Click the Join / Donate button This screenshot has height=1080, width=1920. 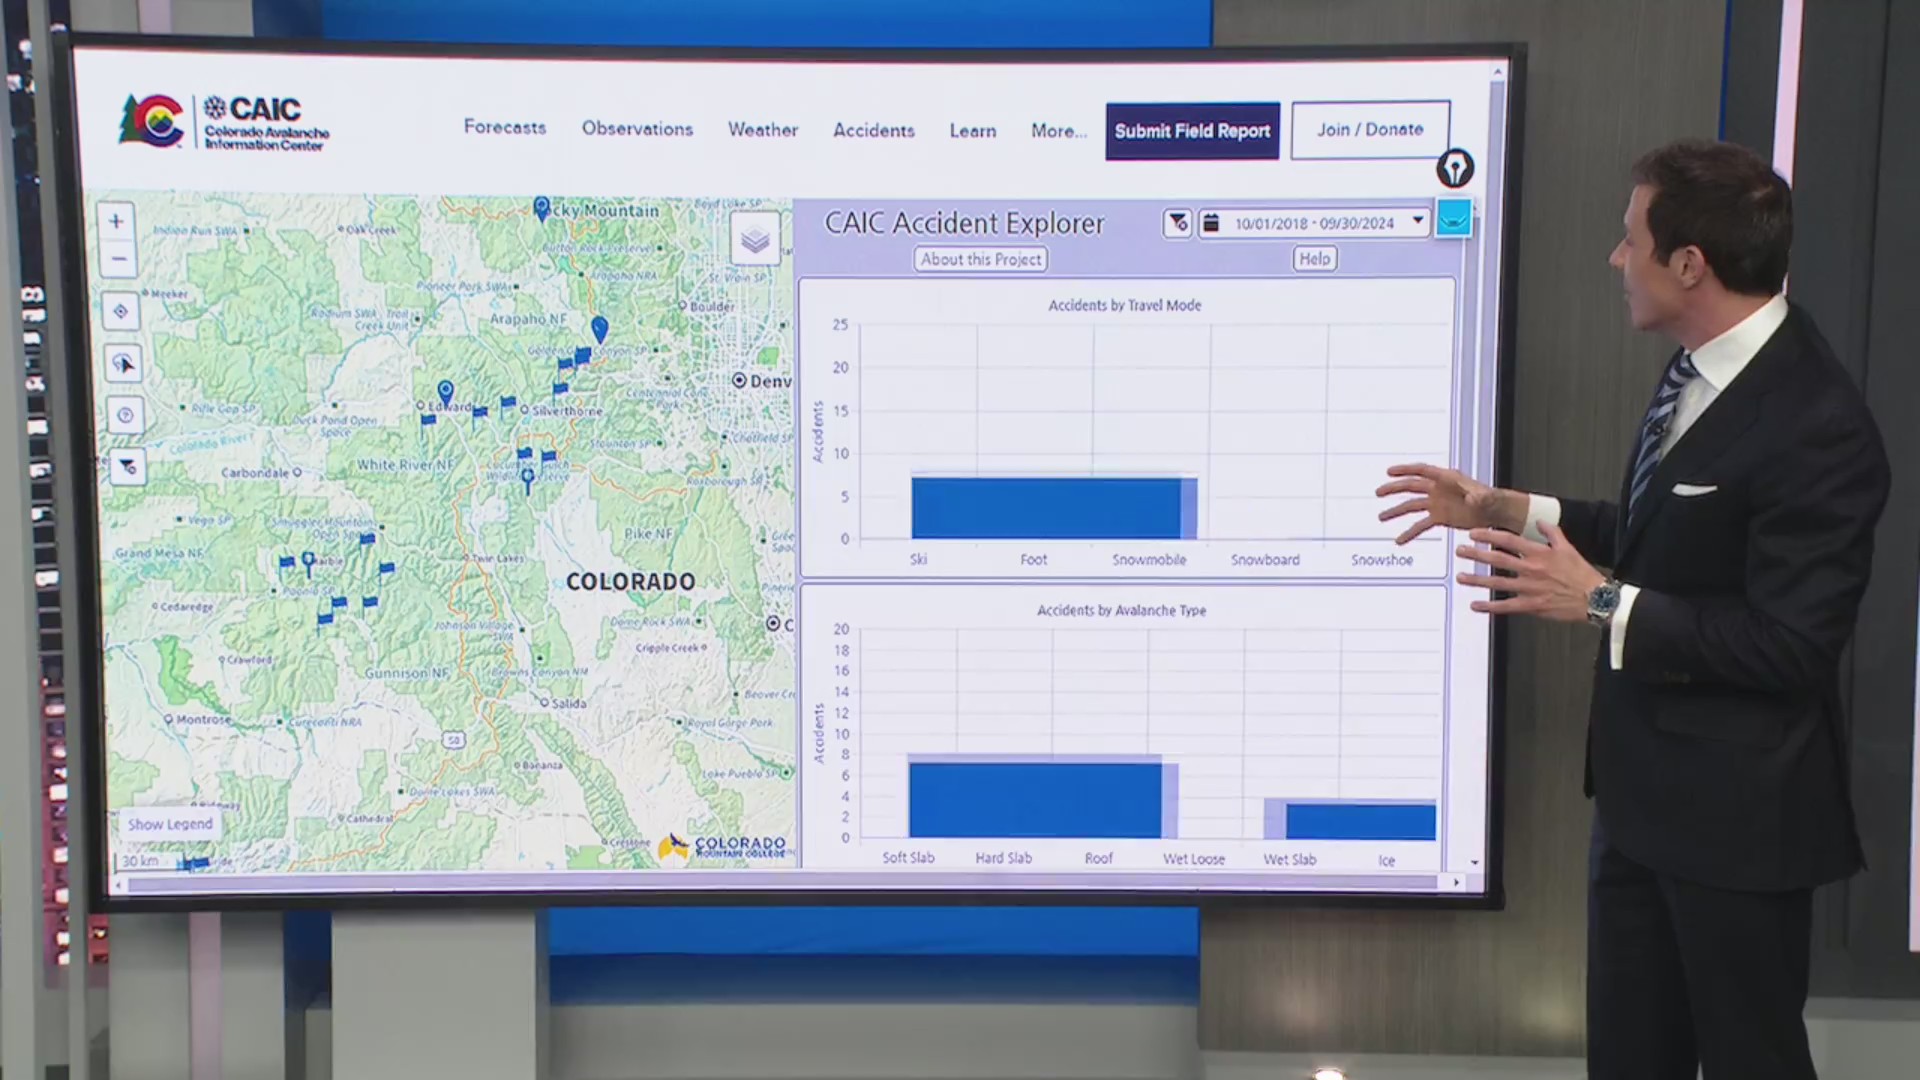[1370, 130]
